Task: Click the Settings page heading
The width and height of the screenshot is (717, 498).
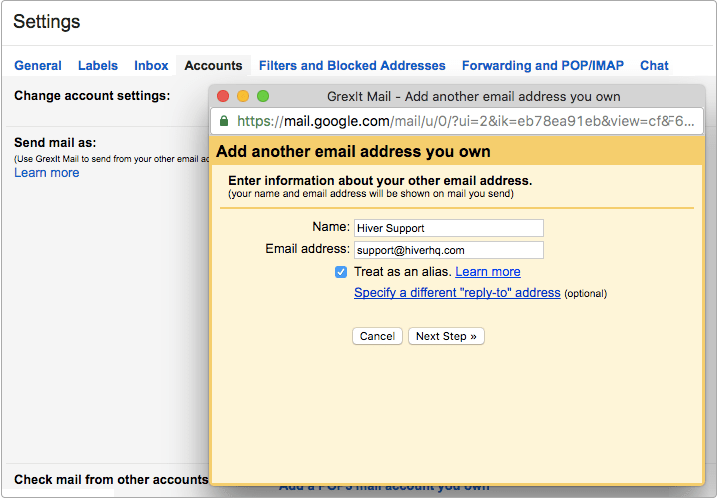Action: pos(47,21)
